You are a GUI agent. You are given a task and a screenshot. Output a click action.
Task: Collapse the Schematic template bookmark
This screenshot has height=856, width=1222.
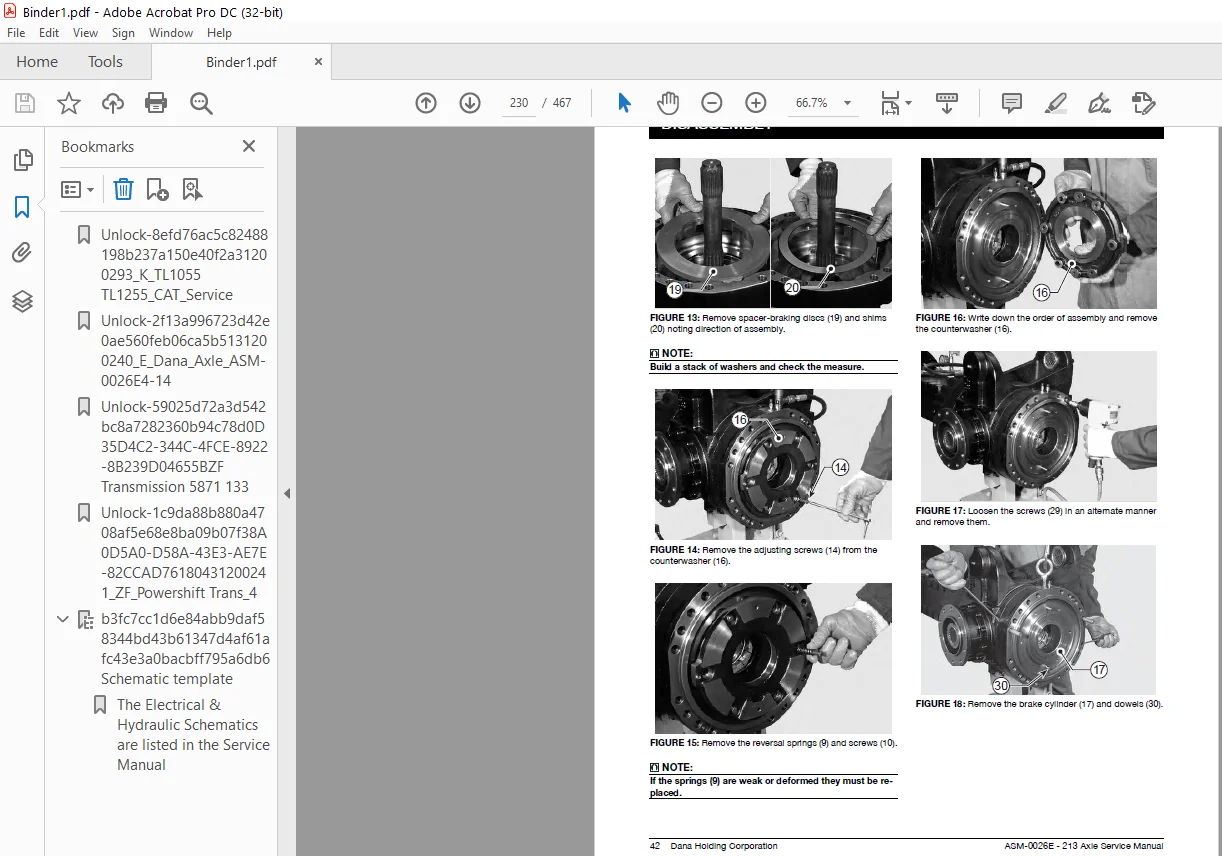coord(63,619)
